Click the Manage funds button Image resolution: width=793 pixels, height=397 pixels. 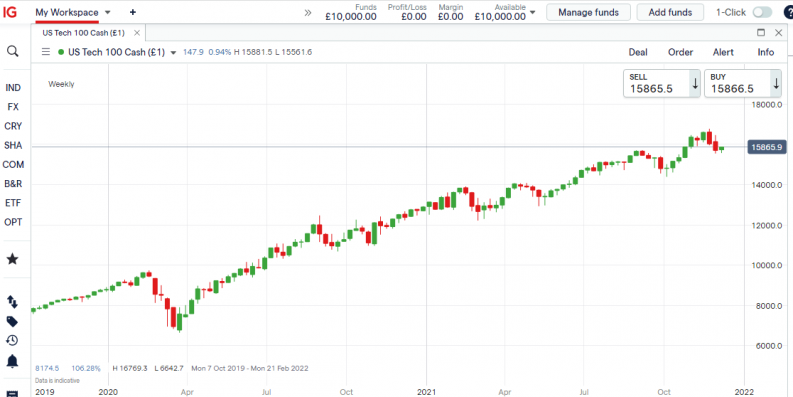tap(589, 13)
